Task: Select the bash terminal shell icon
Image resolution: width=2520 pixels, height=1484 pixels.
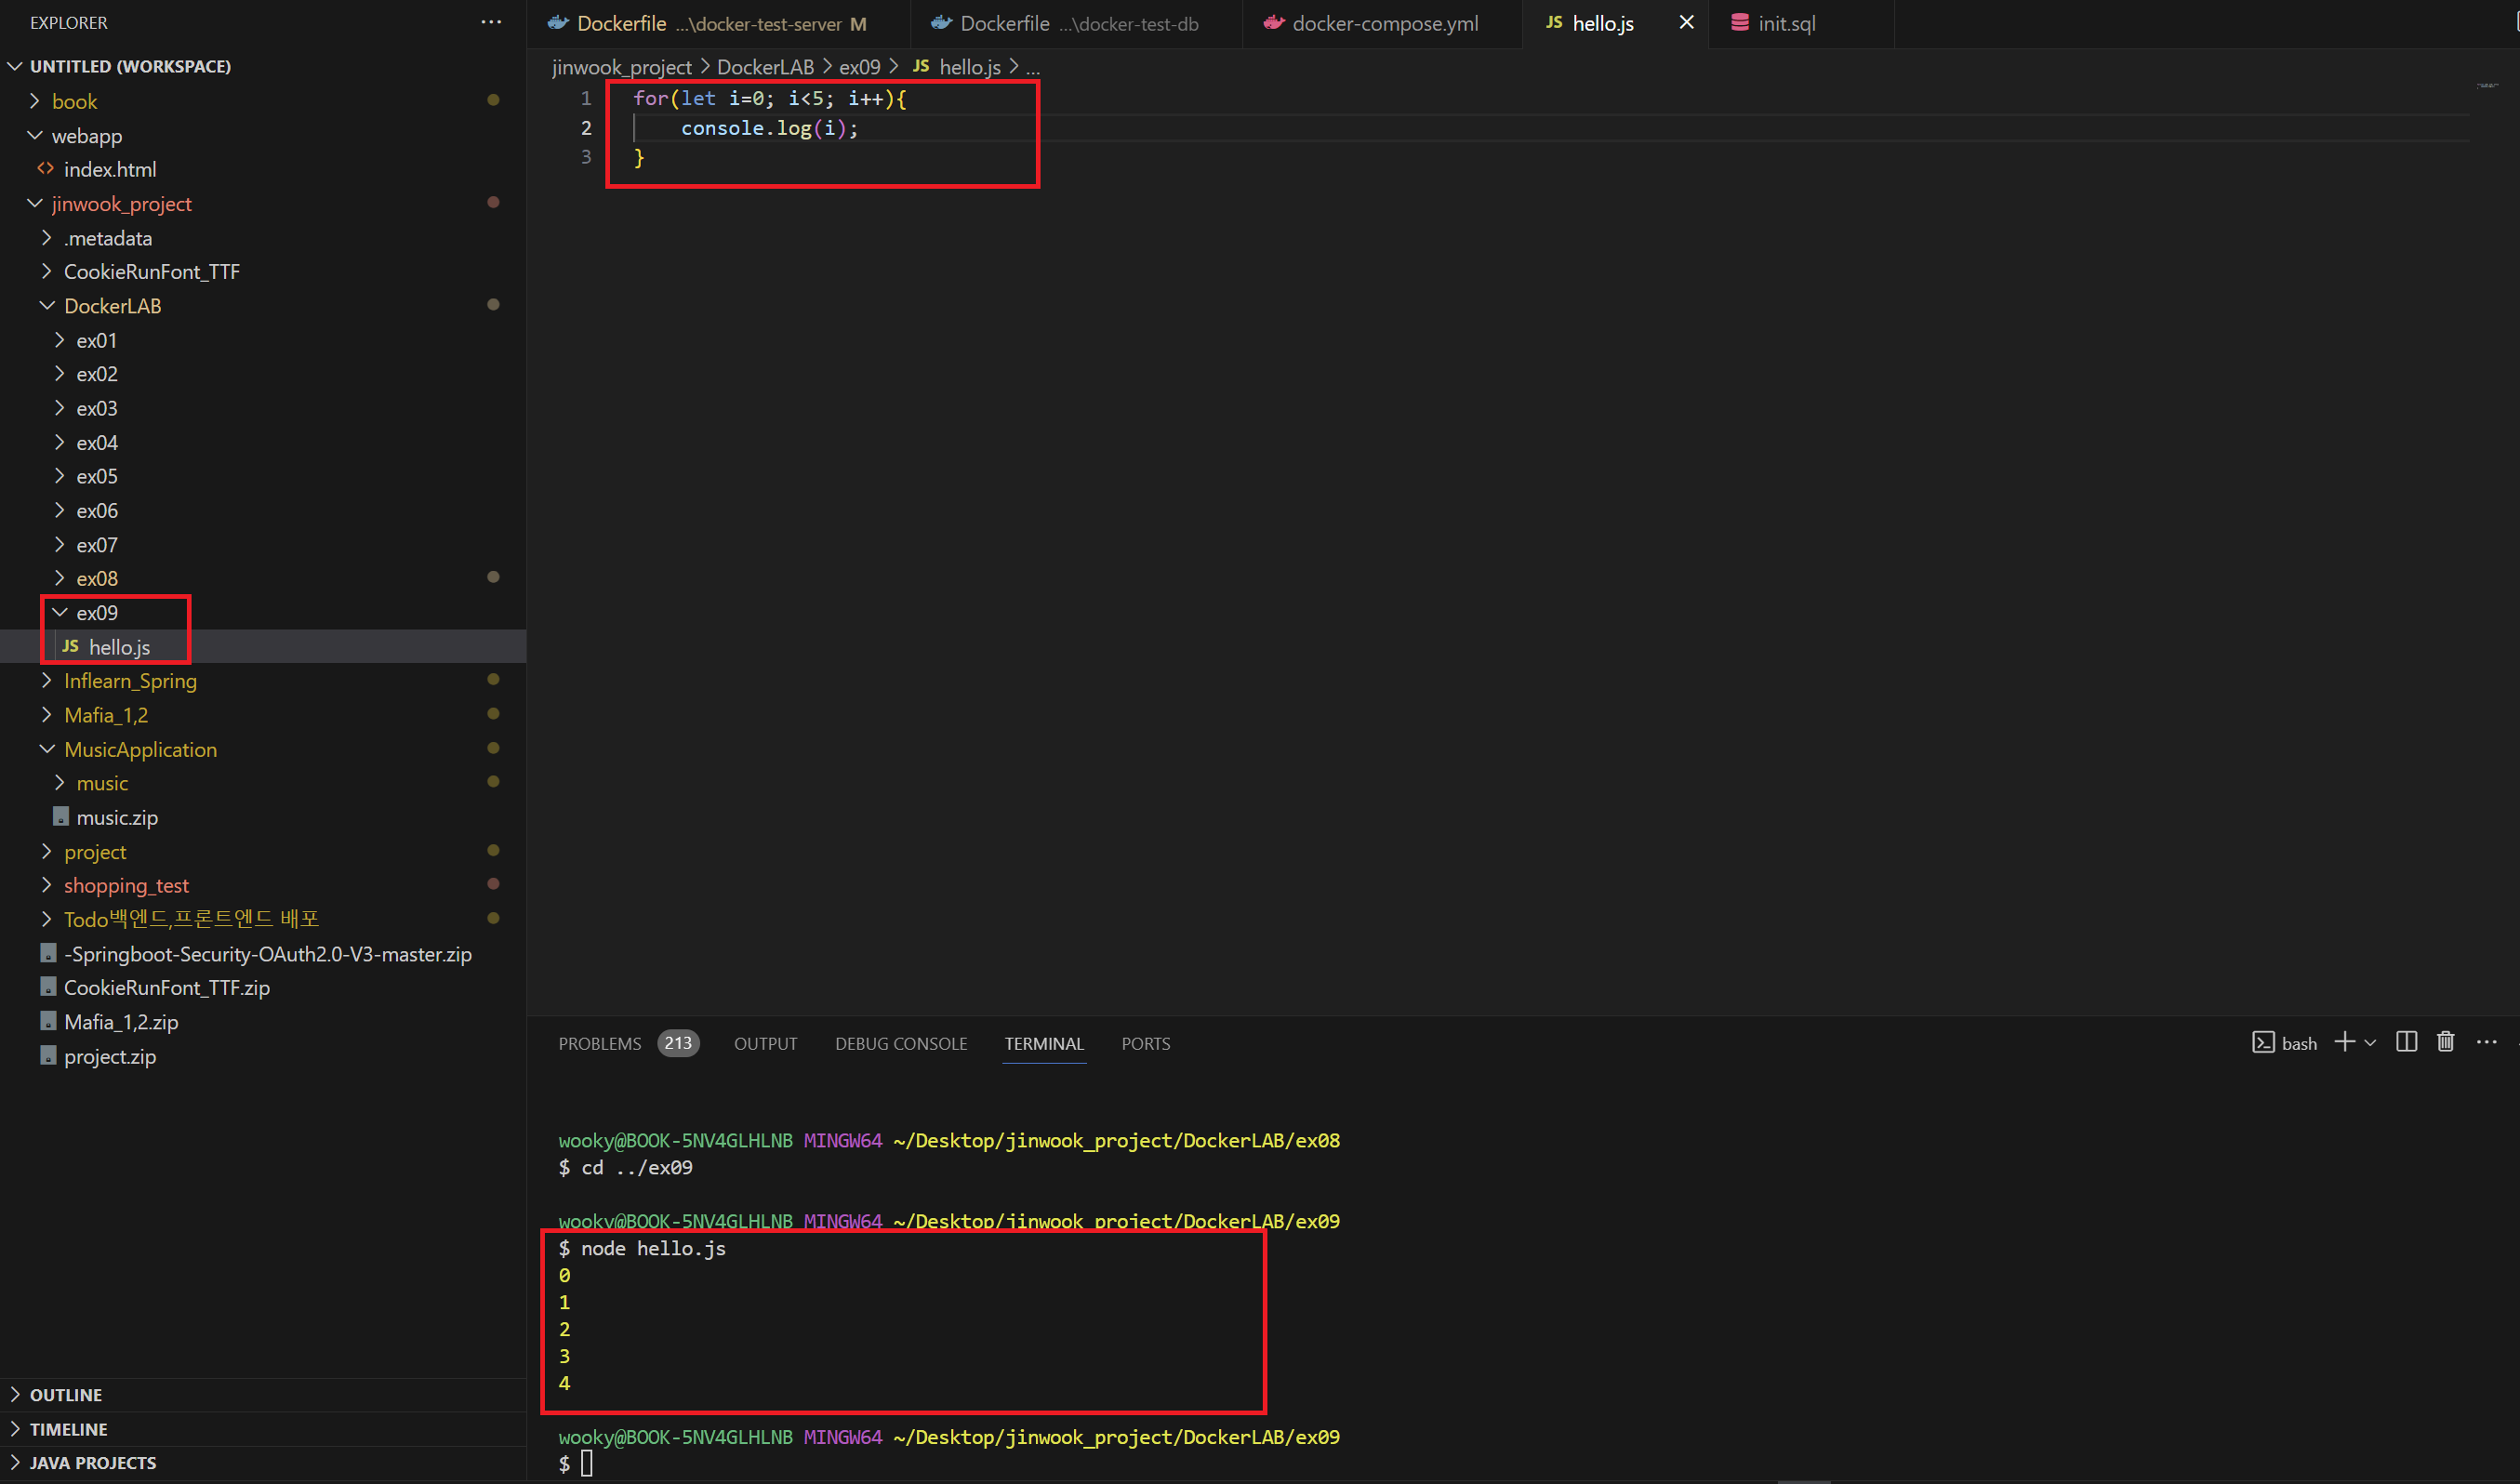Action: coord(2263,1043)
